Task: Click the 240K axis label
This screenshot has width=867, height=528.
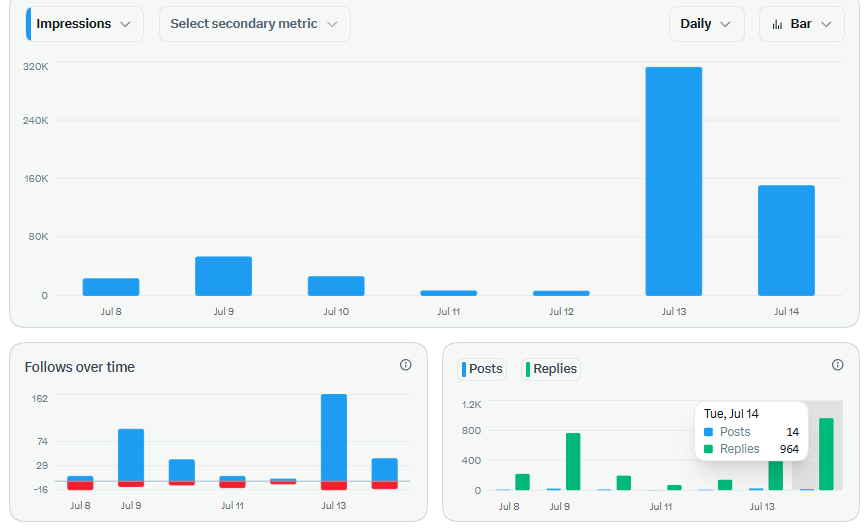Action: [x=35, y=120]
